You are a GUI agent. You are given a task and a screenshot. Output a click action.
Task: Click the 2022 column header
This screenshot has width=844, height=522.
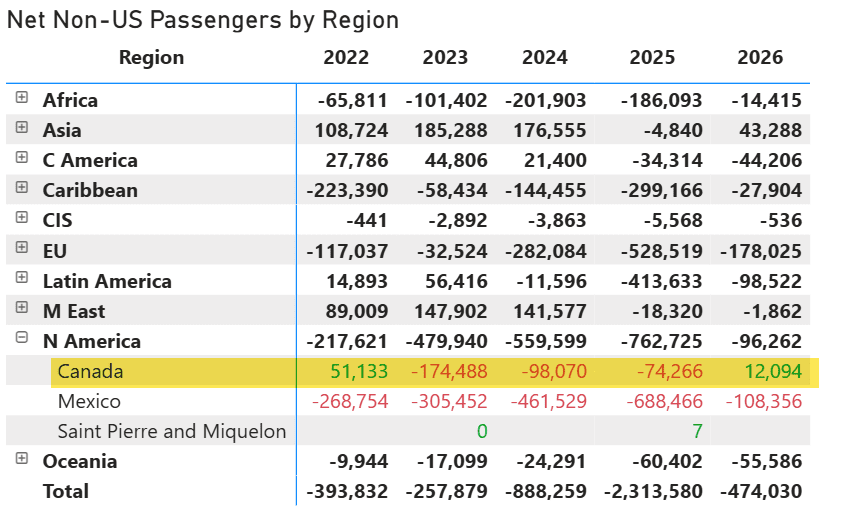(x=346, y=58)
